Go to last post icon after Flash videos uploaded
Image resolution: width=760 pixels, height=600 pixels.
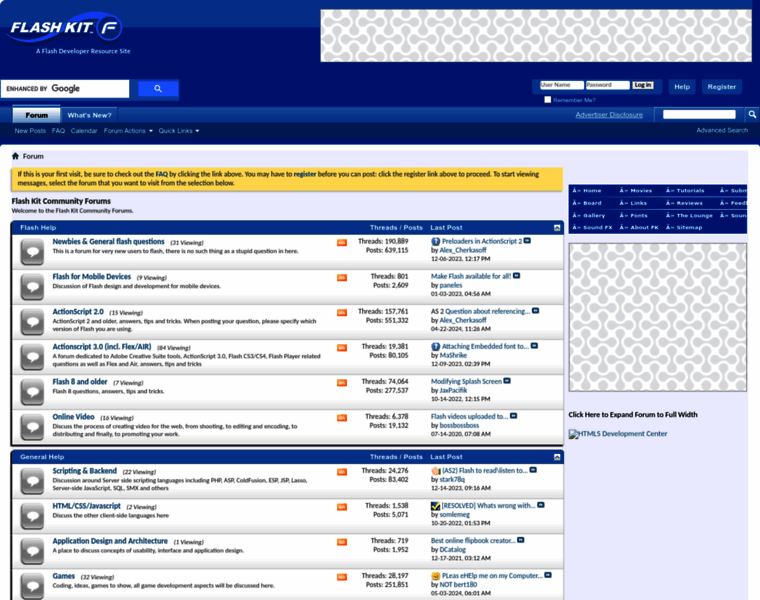pyautogui.click(x=514, y=416)
